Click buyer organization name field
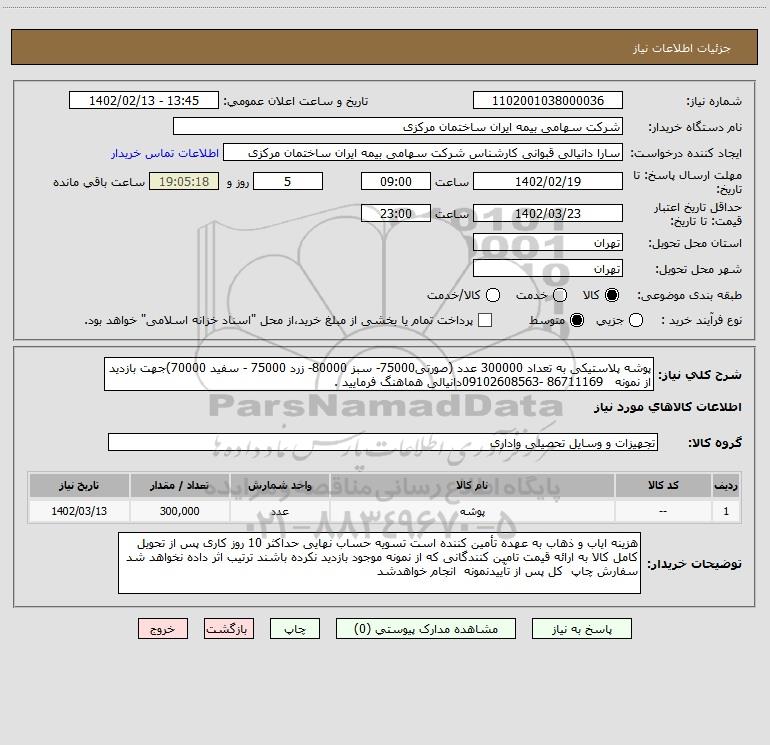The image size is (770, 745). tap(398, 127)
